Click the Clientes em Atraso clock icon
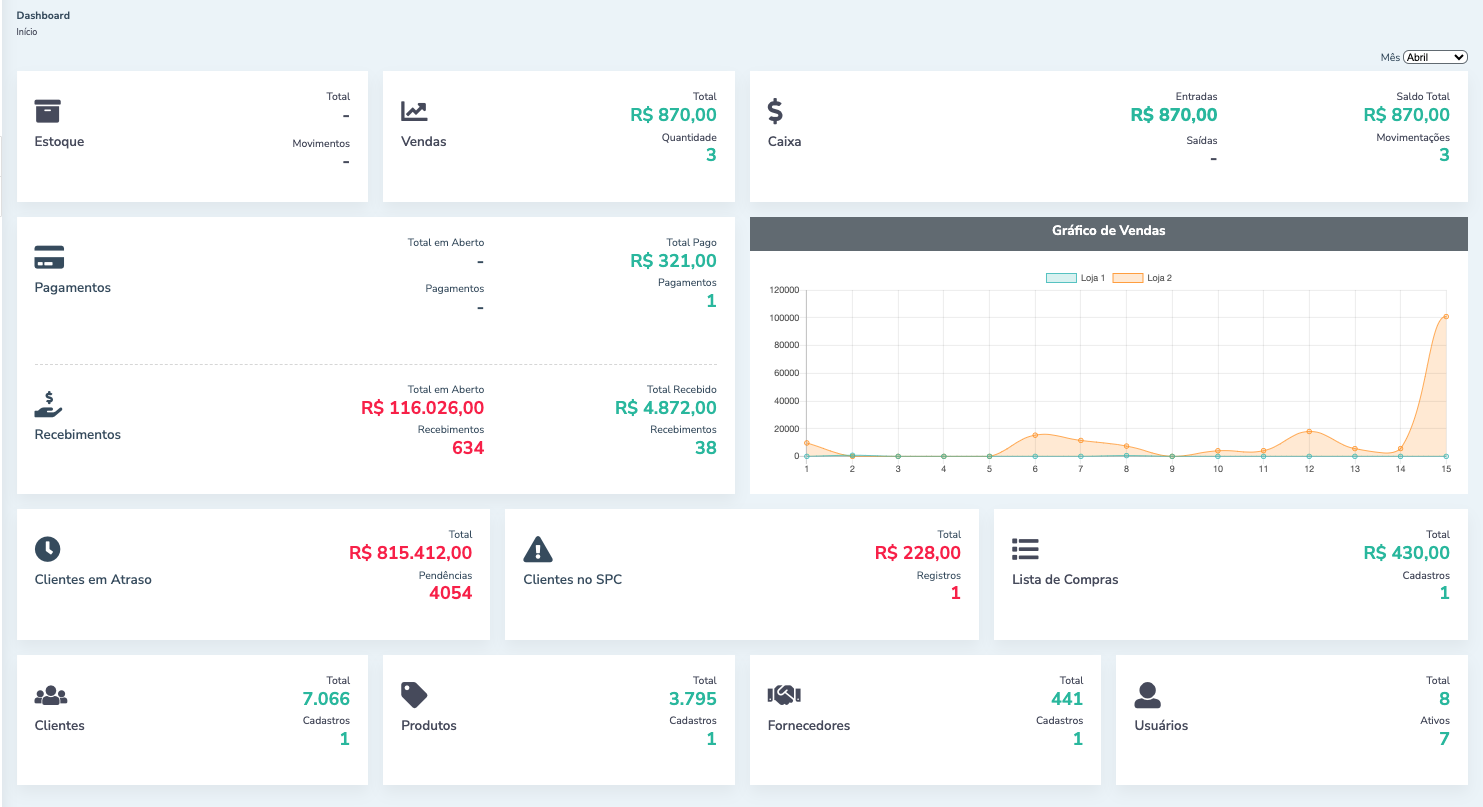 pyautogui.click(x=47, y=549)
